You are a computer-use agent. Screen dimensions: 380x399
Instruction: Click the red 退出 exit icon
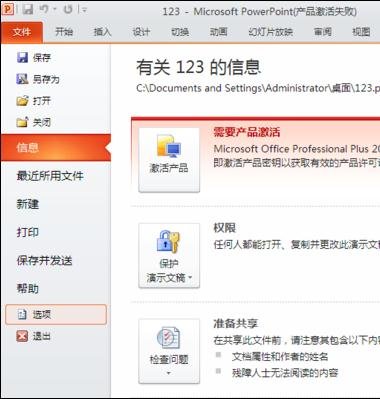pyautogui.click(x=22, y=336)
